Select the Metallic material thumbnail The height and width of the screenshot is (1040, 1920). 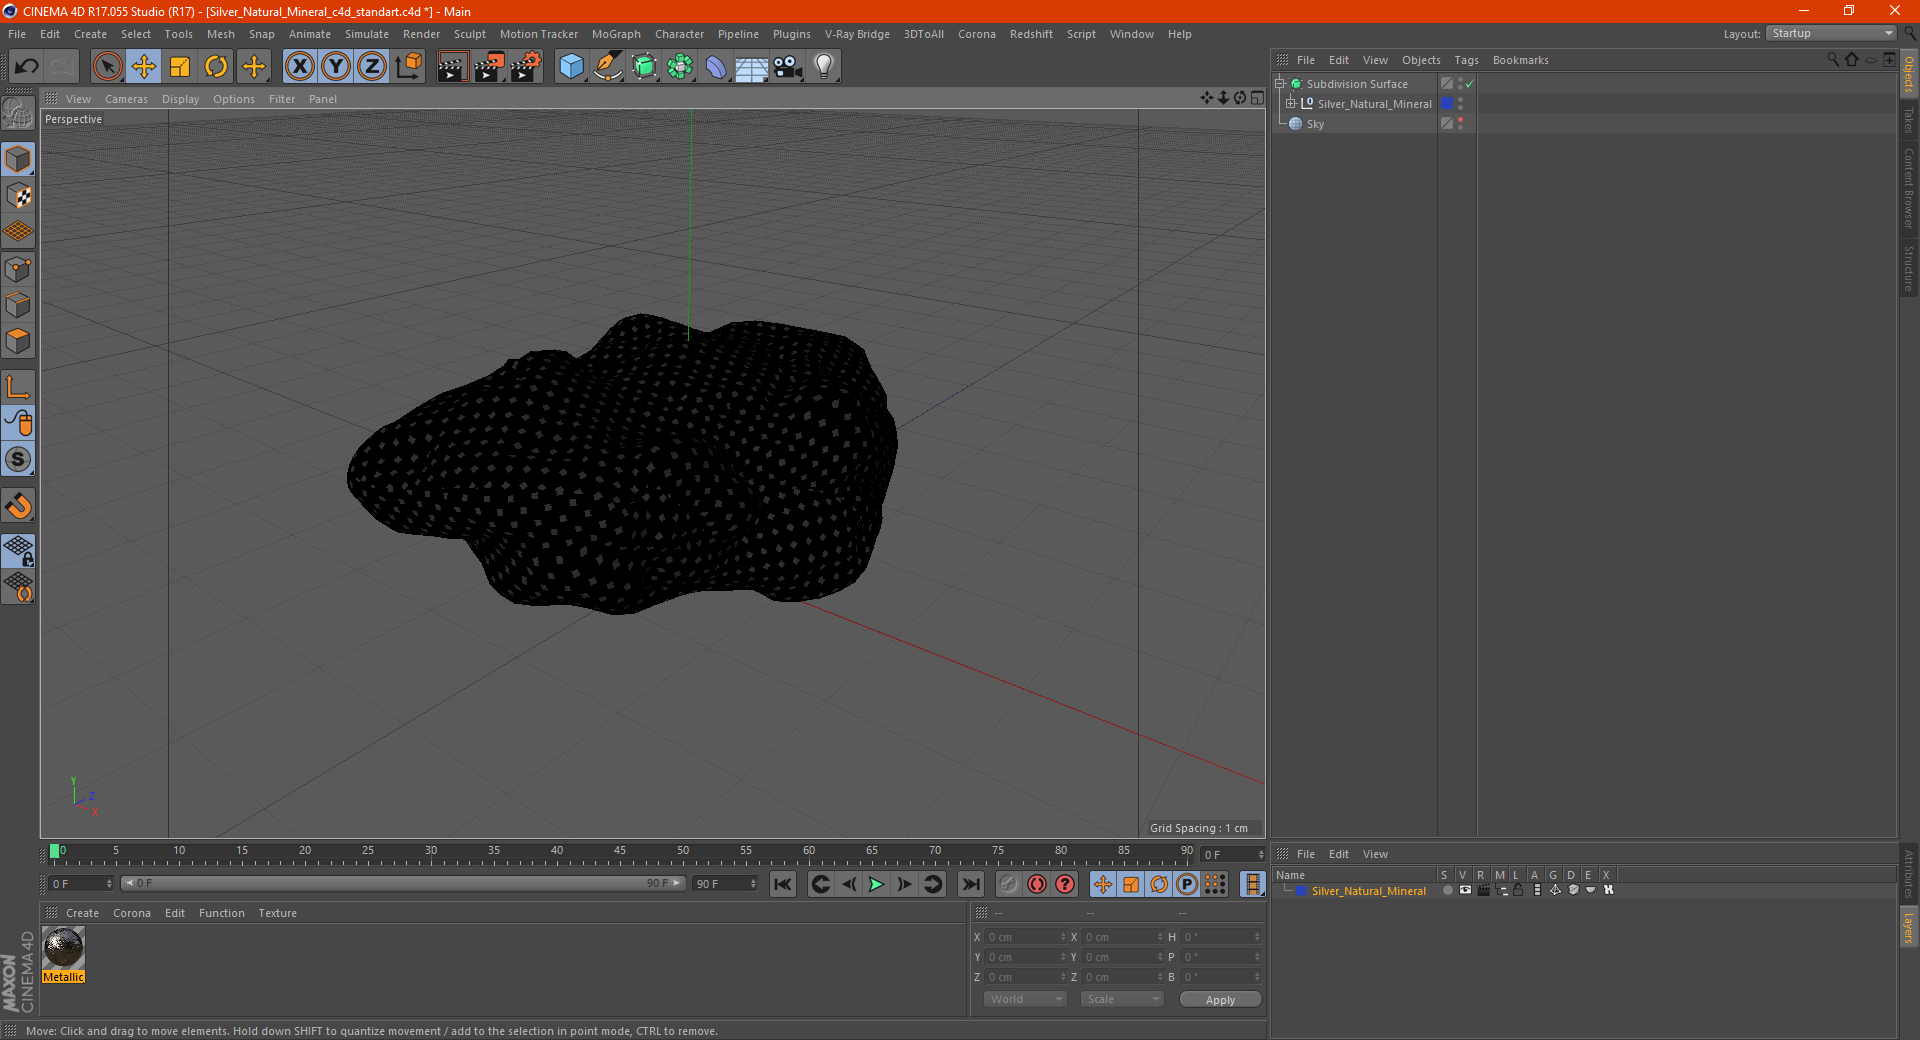click(64, 948)
